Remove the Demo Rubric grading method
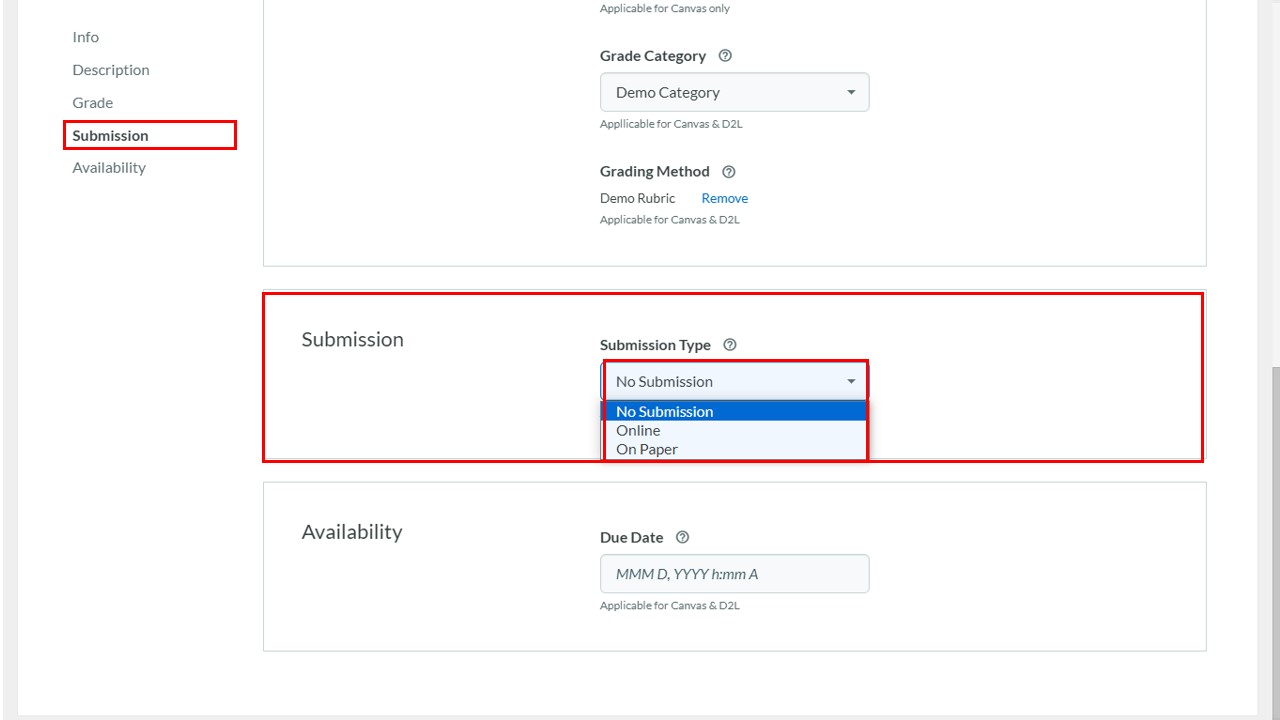The height and width of the screenshot is (720, 1280). click(x=725, y=198)
